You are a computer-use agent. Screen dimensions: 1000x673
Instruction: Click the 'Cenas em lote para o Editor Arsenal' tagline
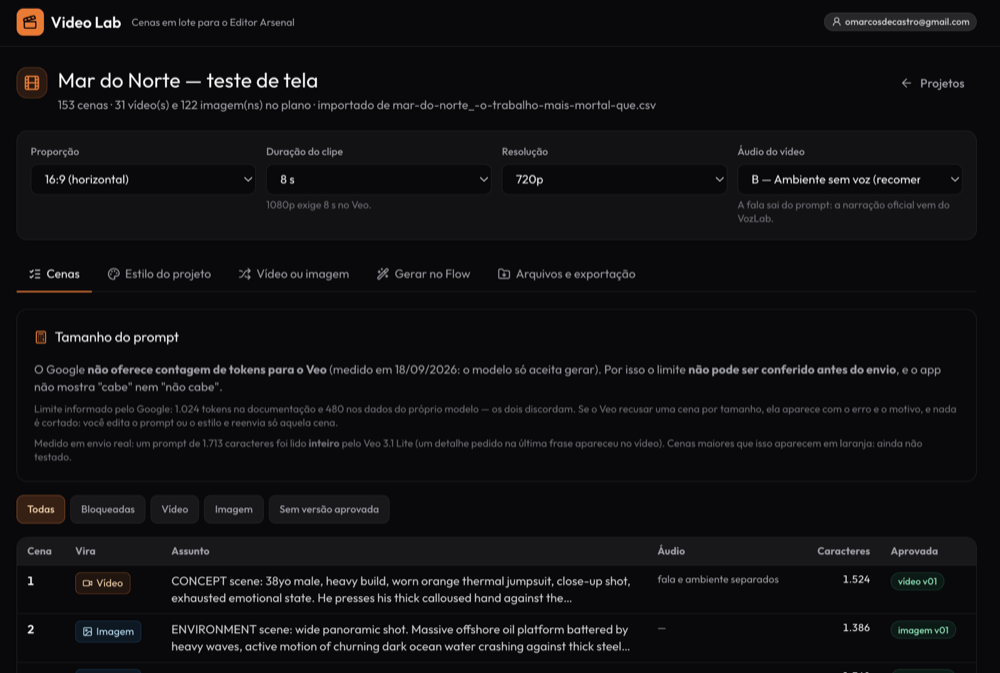(213, 22)
